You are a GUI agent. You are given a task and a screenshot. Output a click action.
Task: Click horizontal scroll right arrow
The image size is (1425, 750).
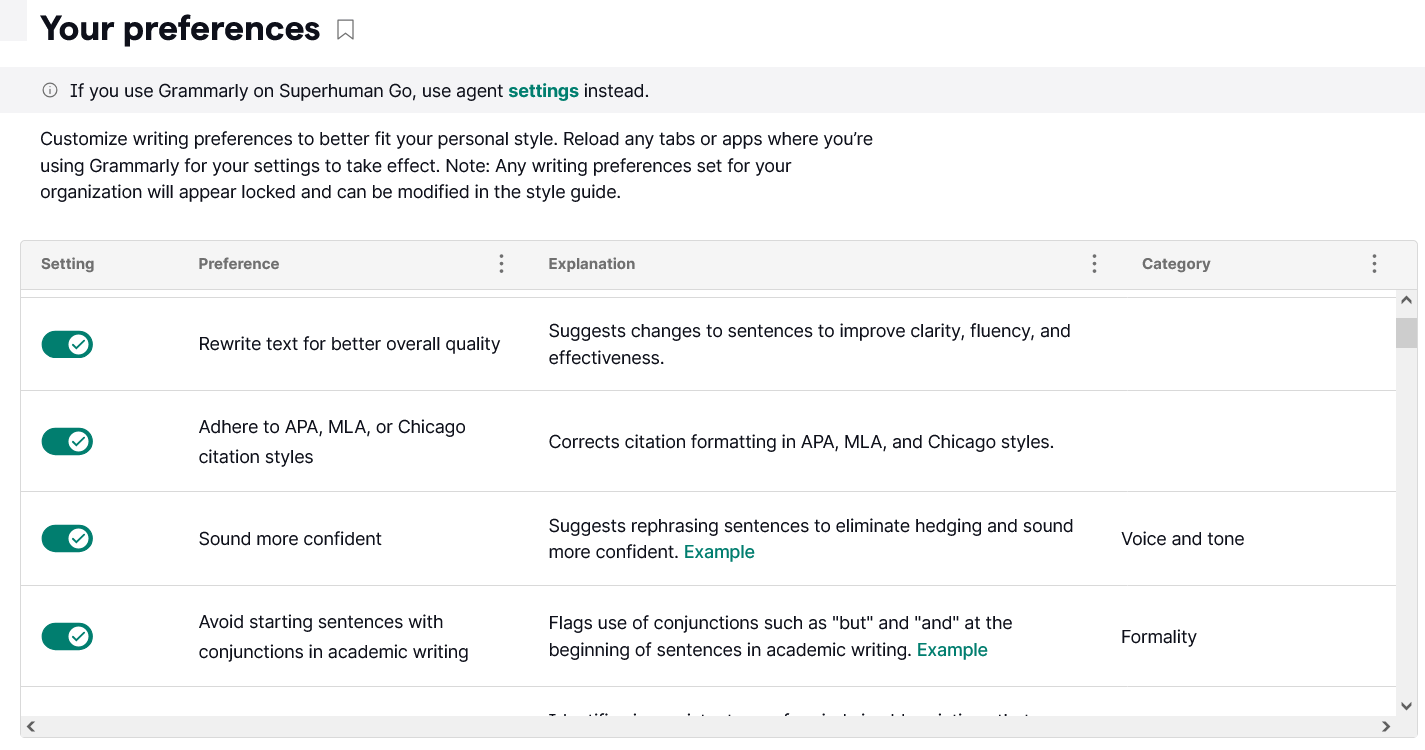tap(1386, 726)
